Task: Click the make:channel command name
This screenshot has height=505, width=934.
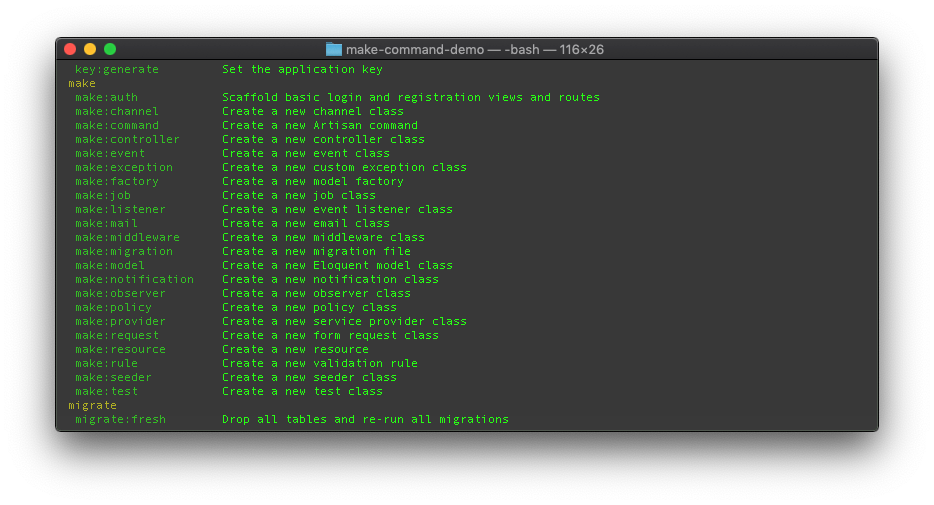Action: (x=117, y=111)
